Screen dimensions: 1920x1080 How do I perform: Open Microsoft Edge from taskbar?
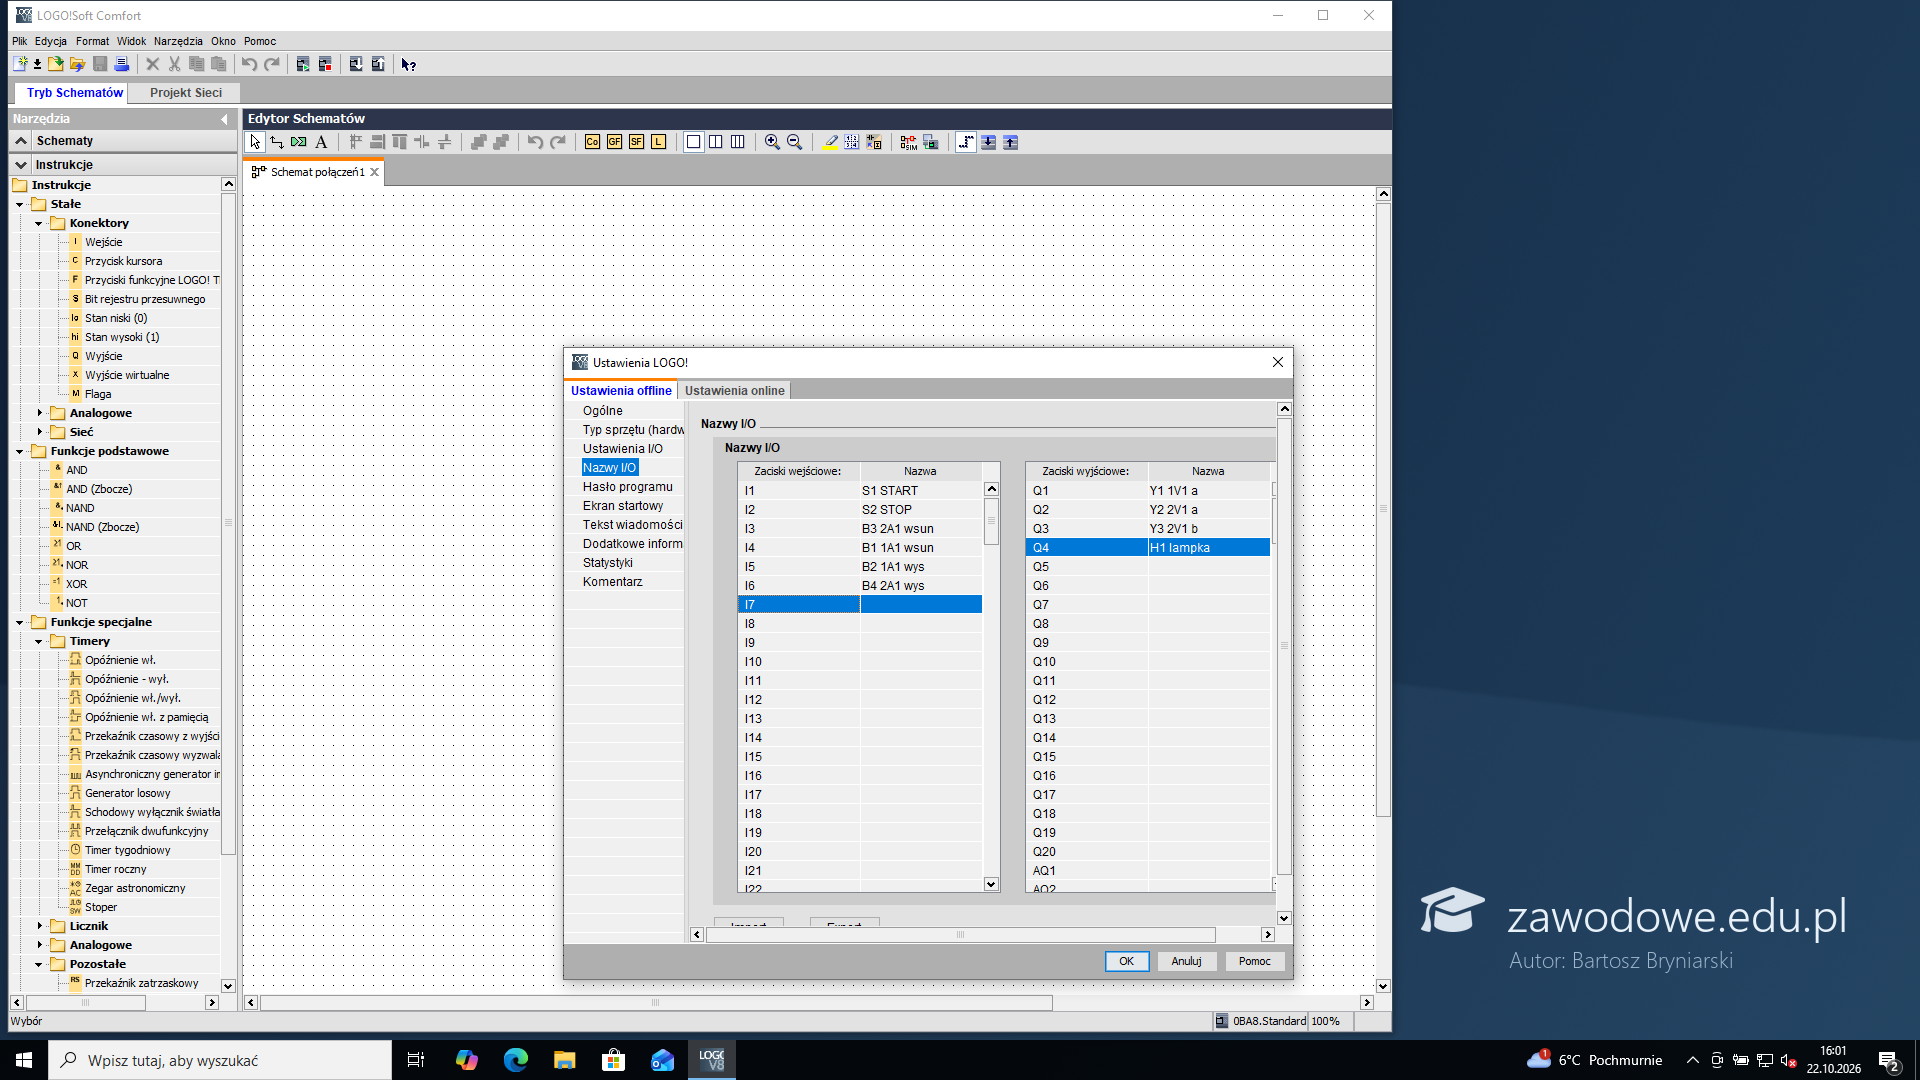point(516,1060)
